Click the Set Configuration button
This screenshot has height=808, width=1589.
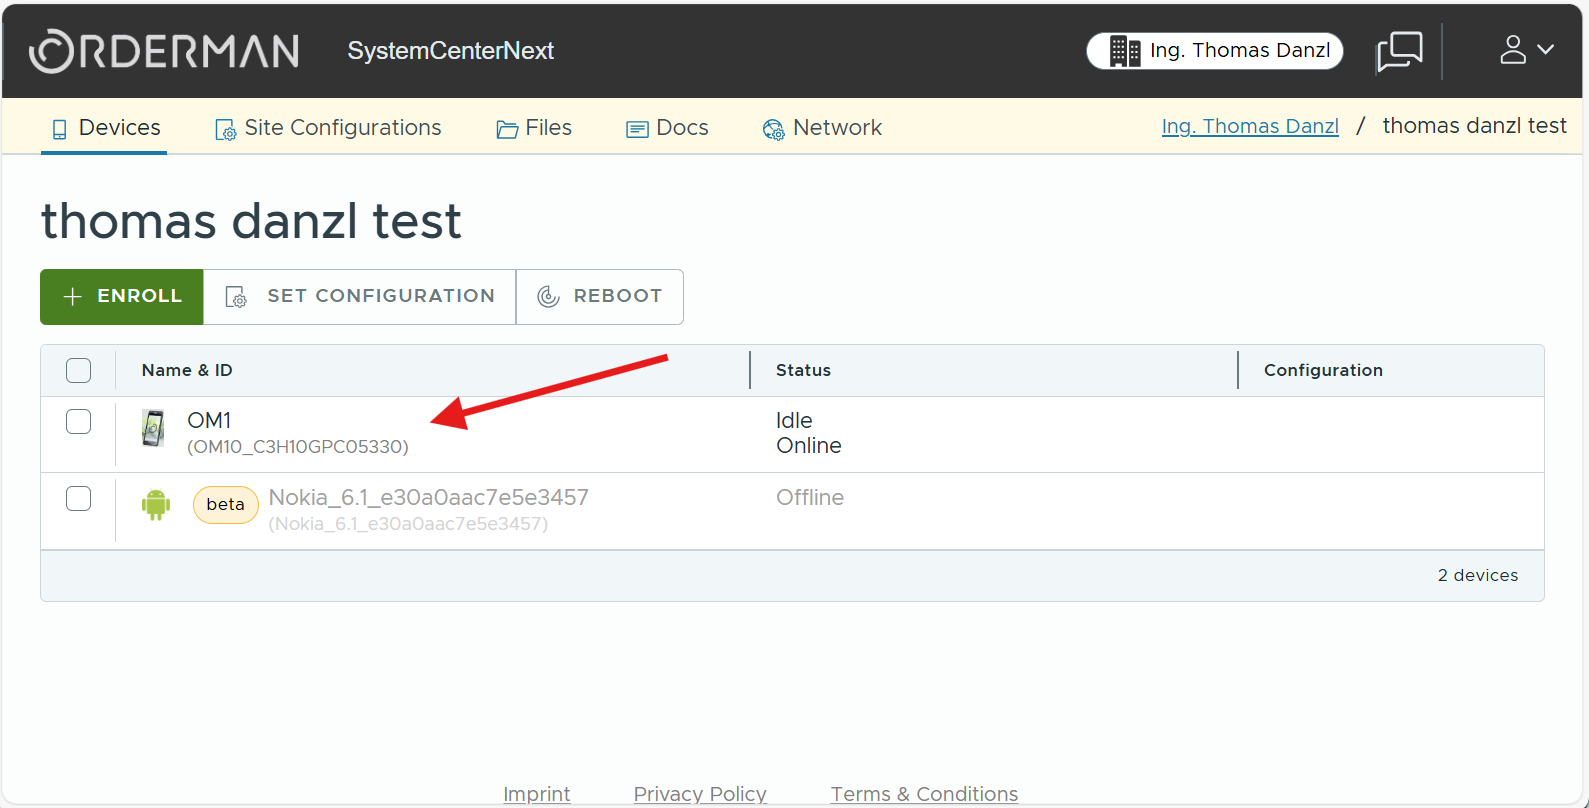click(x=360, y=297)
